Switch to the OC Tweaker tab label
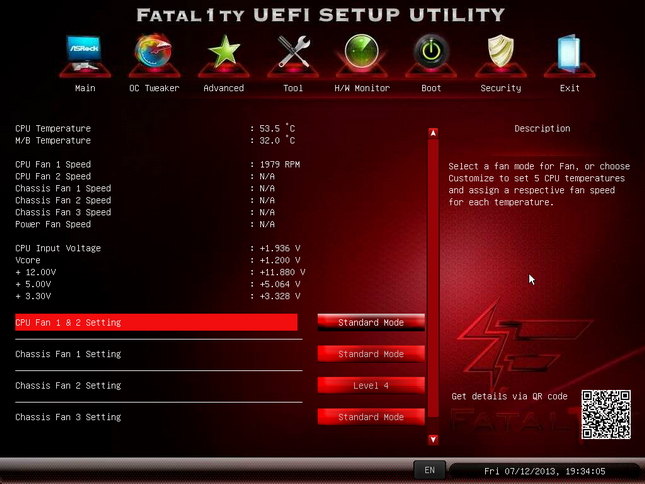Image resolution: width=645 pixels, height=484 pixels. click(x=154, y=88)
